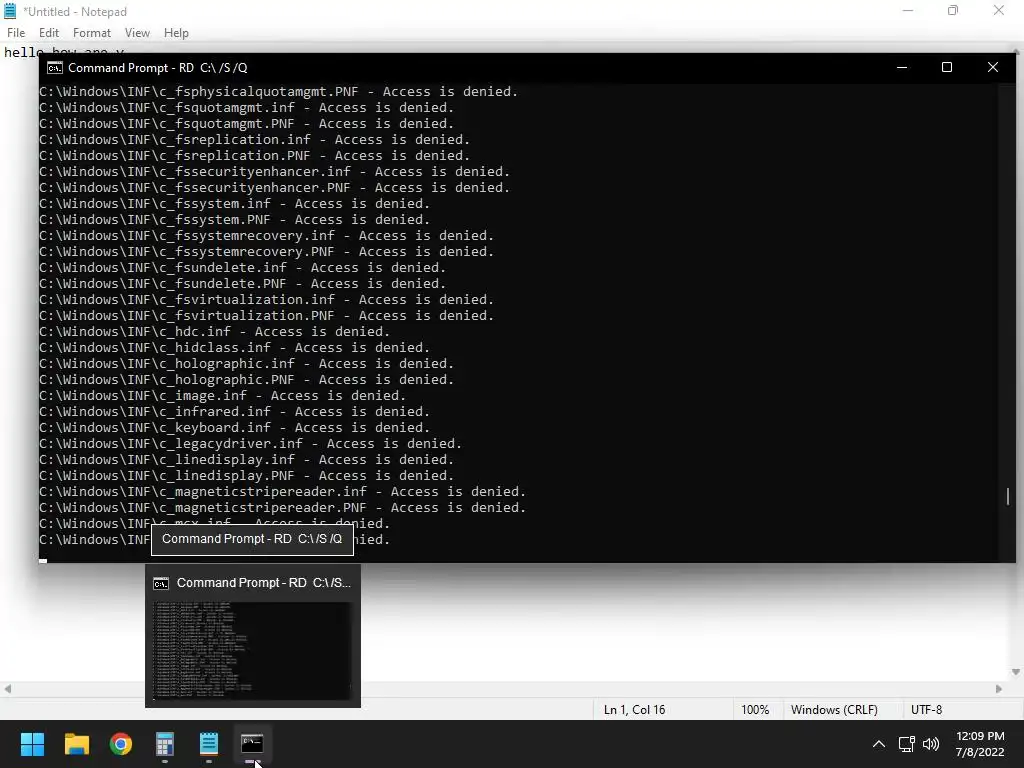Click the Command Prompt title bar icon
1024x768 pixels.
coord(55,68)
